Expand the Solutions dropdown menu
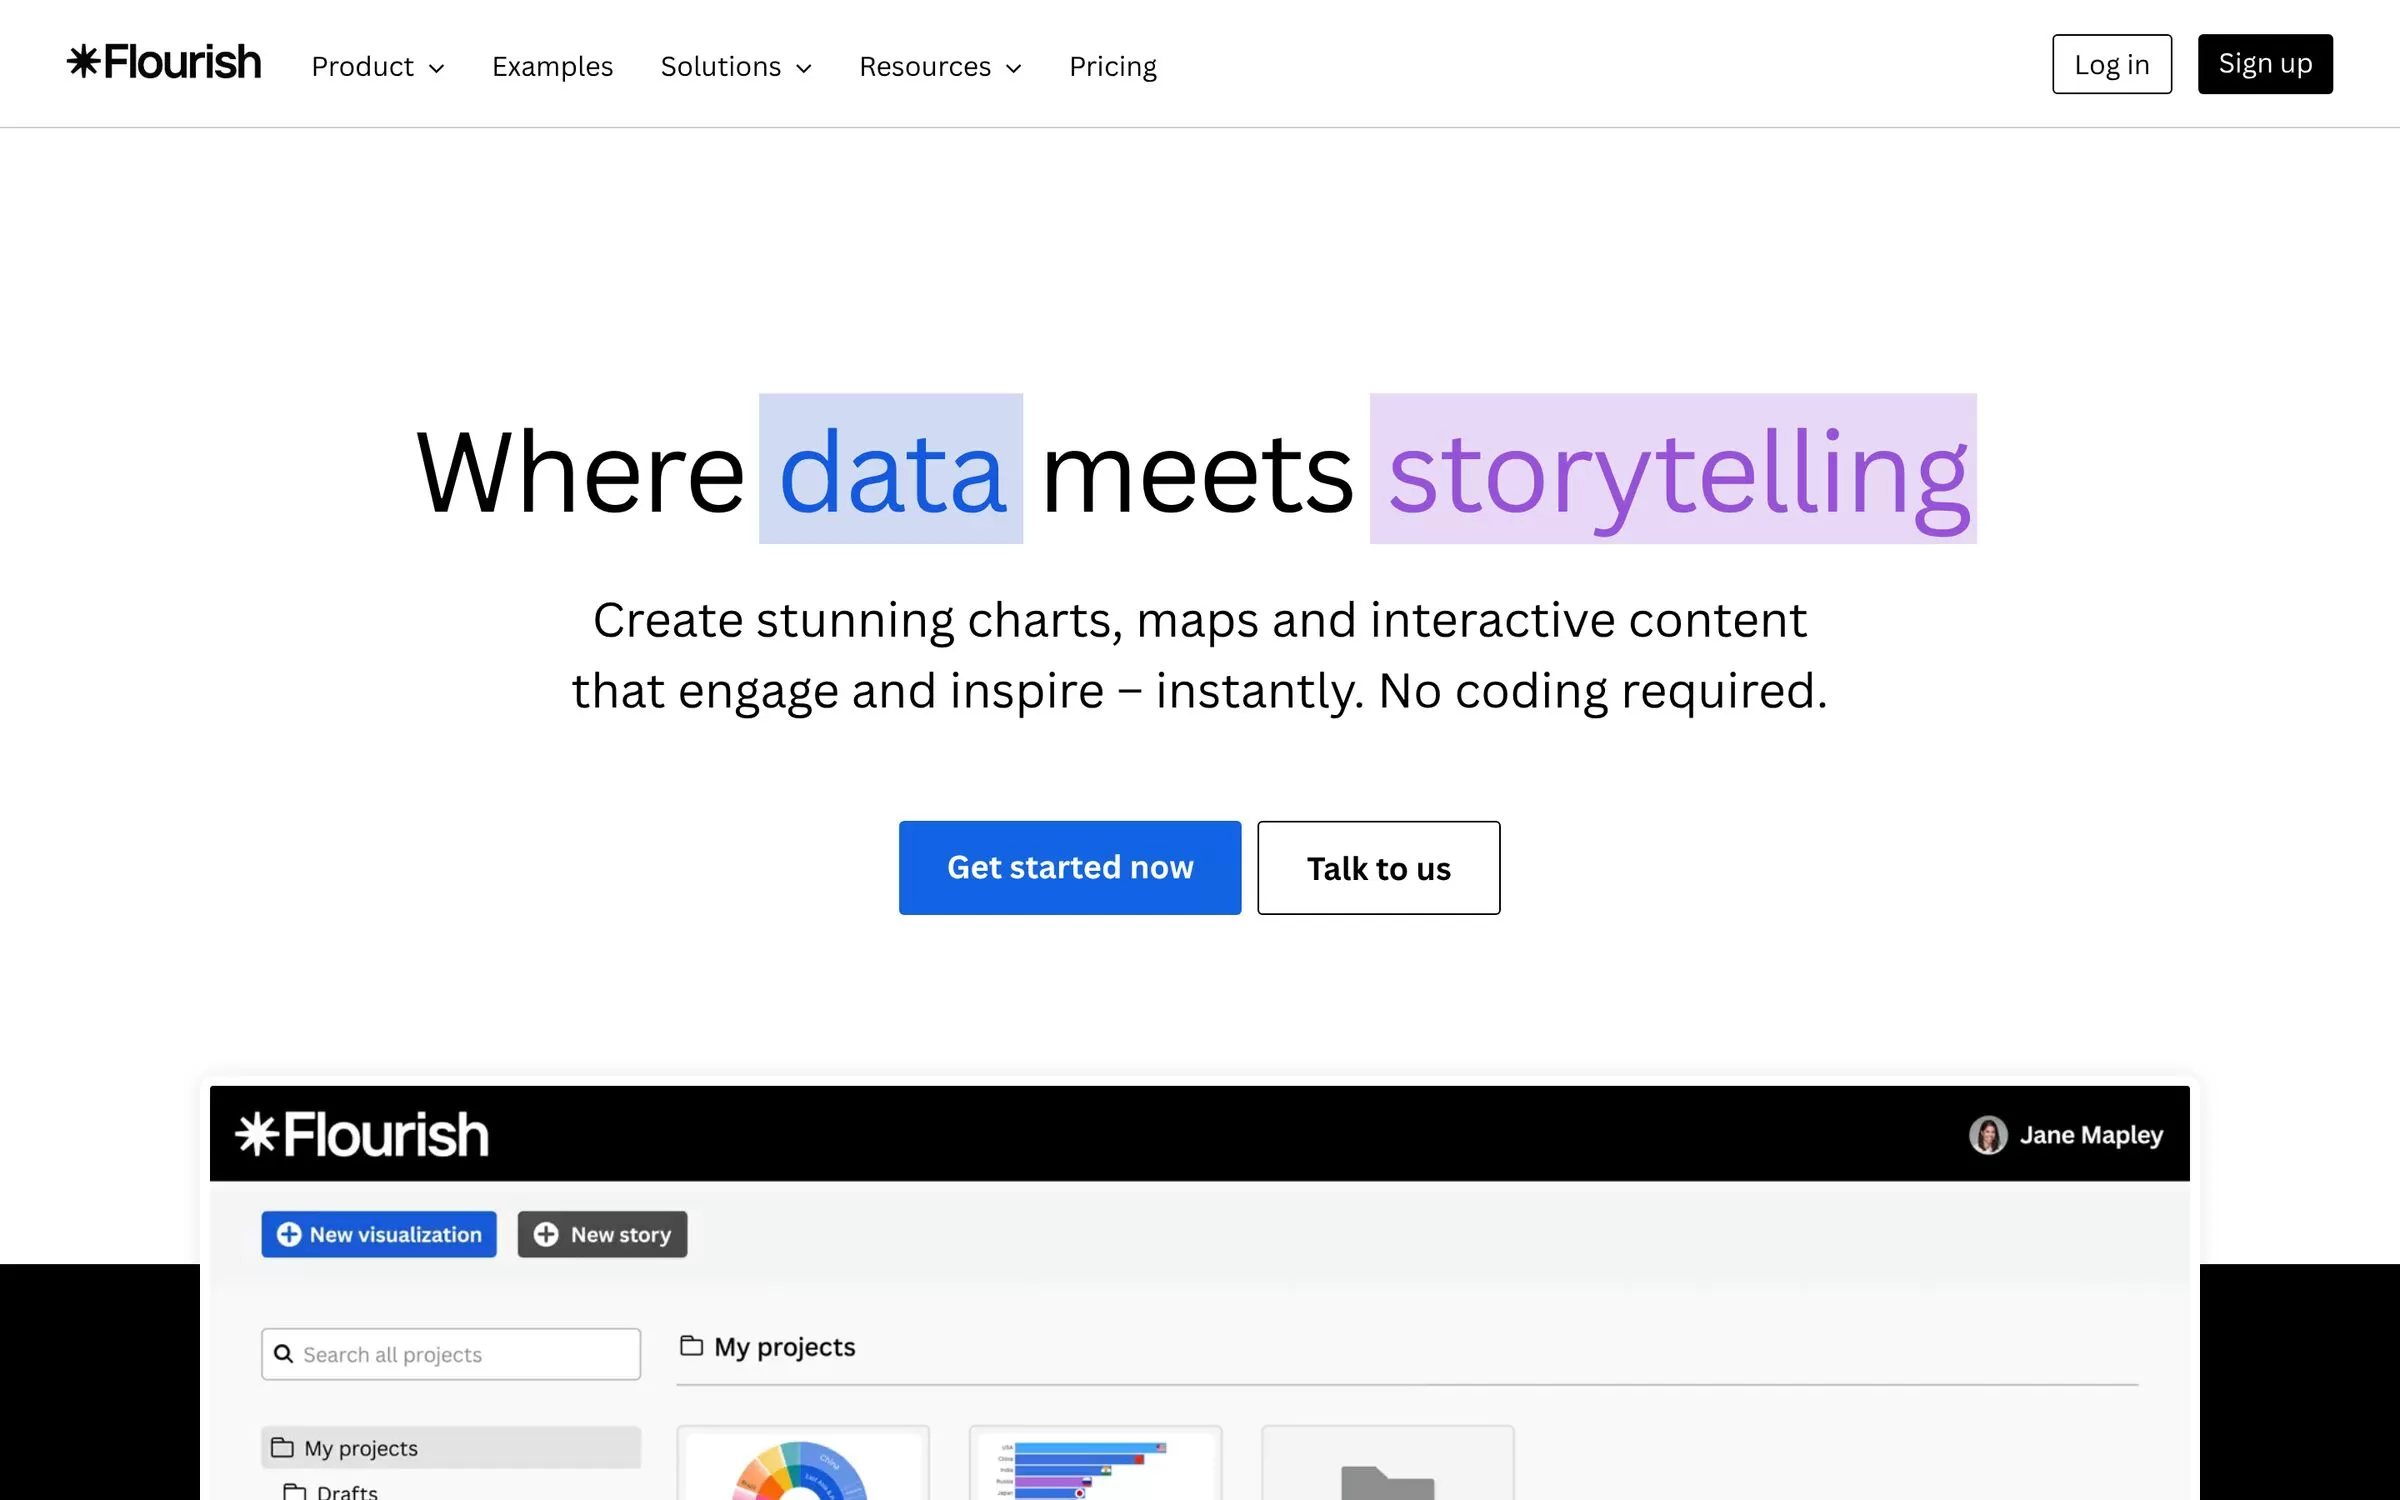This screenshot has height=1500, width=2400. 736,67
